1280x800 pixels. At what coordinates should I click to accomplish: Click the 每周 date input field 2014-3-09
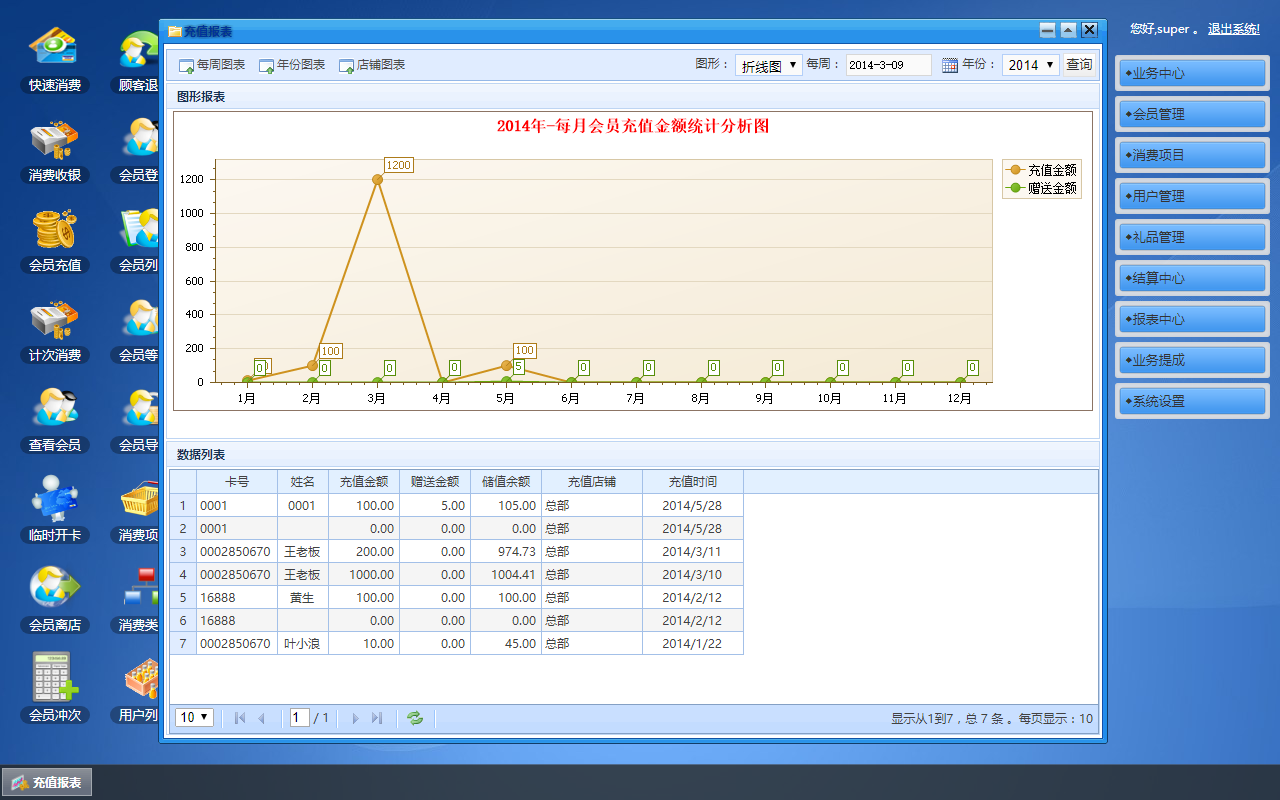pyautogui.click(x=888, y=65)
